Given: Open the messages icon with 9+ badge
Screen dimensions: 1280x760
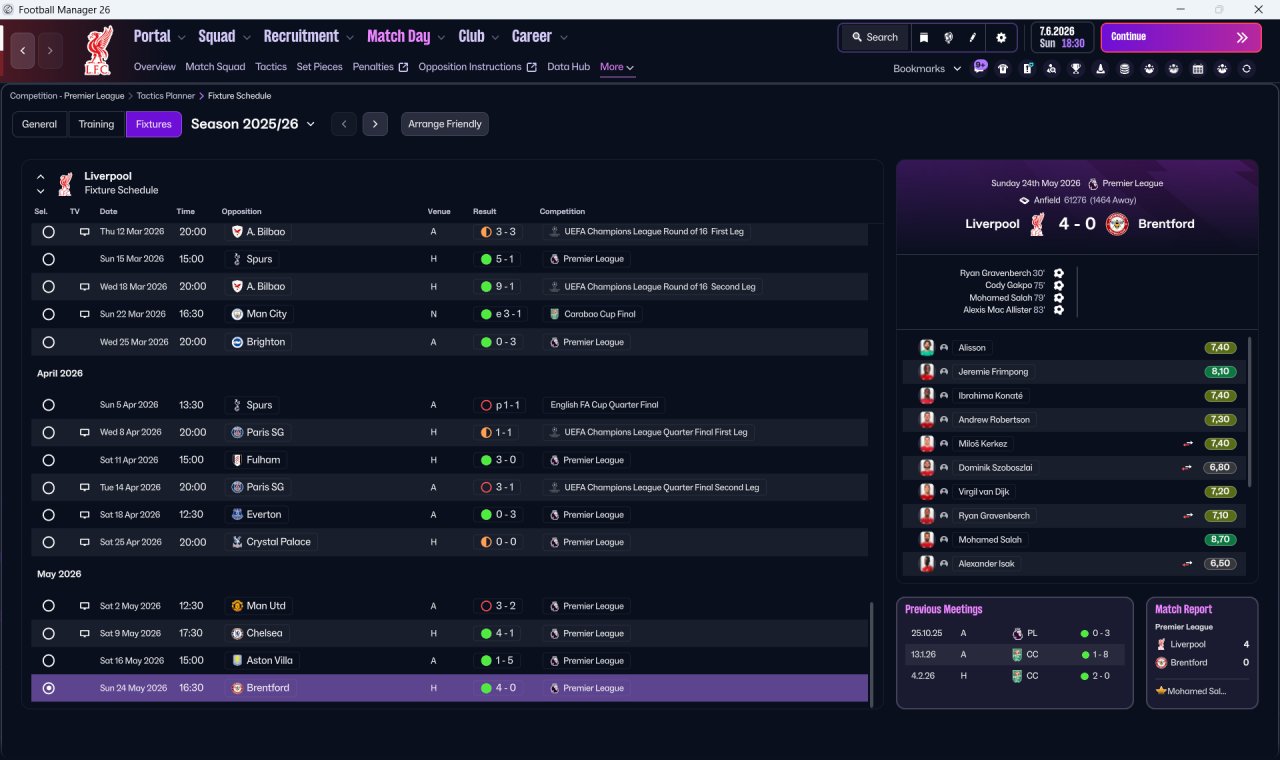Looking at the screenshot, I should (979, 68).
